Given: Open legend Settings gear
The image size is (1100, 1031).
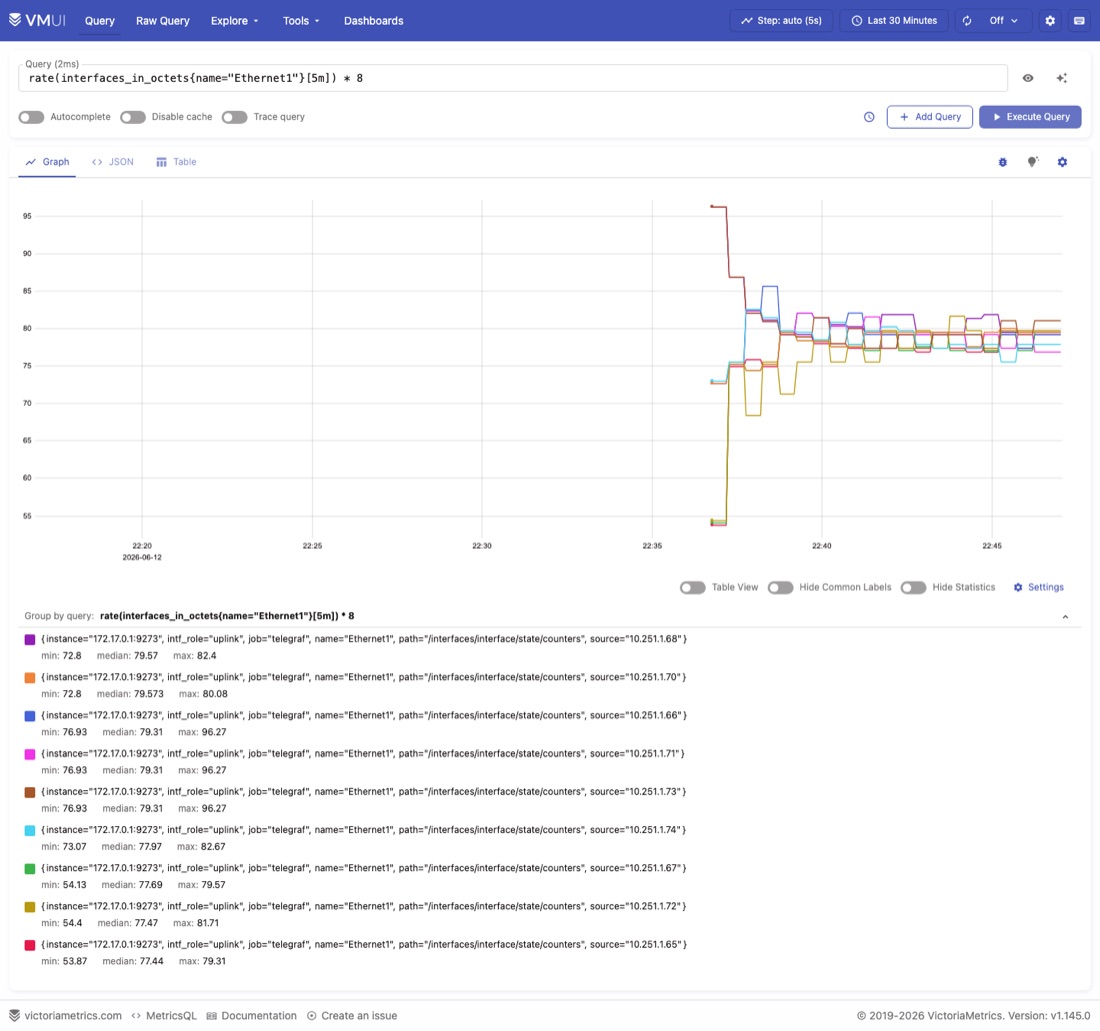Looking at the screenshot, I should pos(1018,587).
